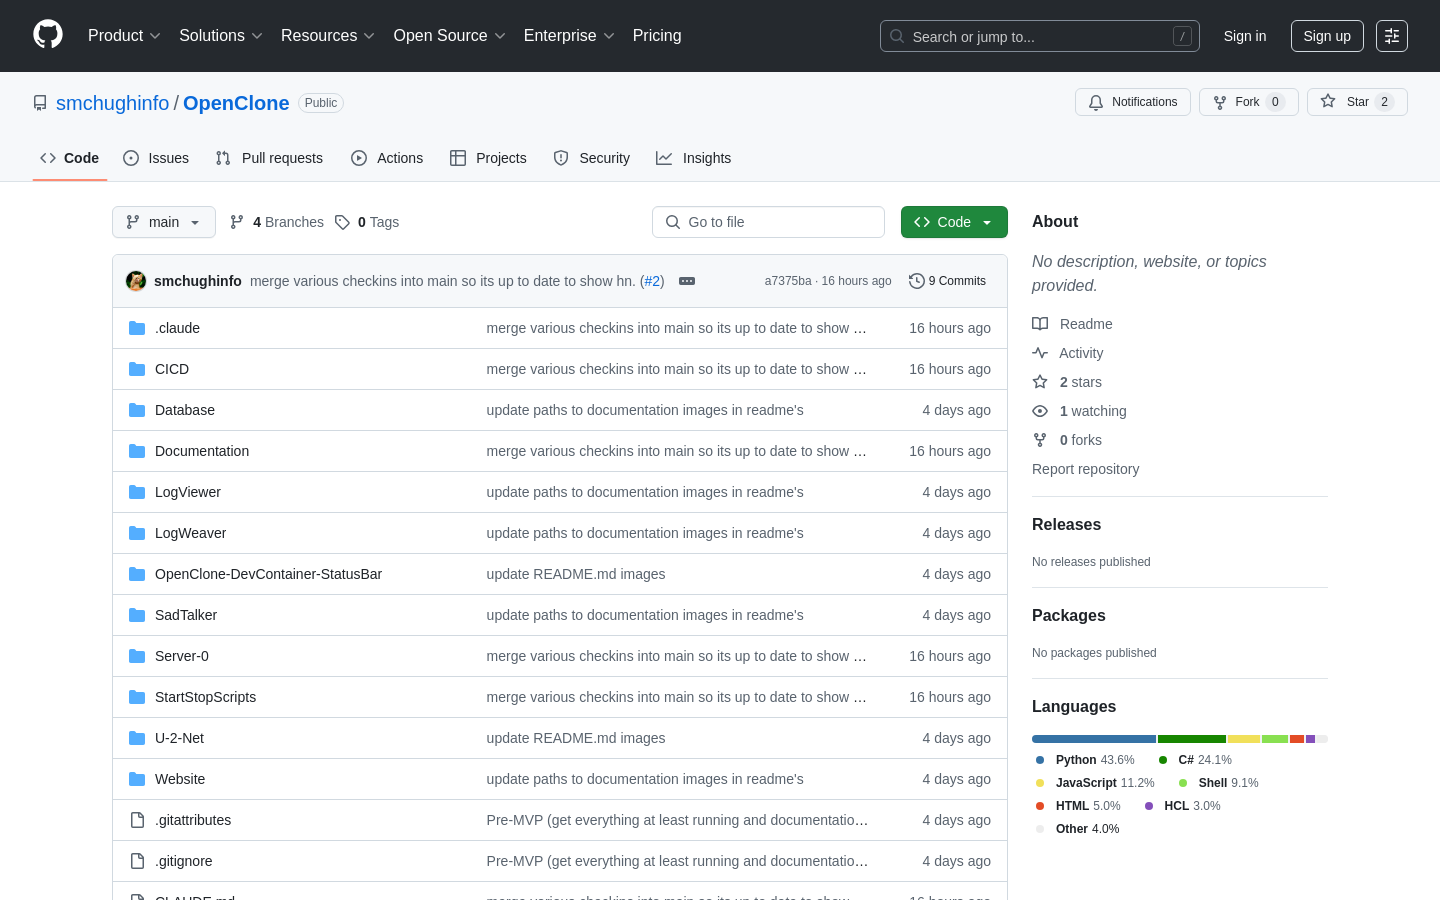Click the Python segment in language bar
The height and width of the screenshot is (900, 1440).
pyautogui.click(x=1094, y=739)
